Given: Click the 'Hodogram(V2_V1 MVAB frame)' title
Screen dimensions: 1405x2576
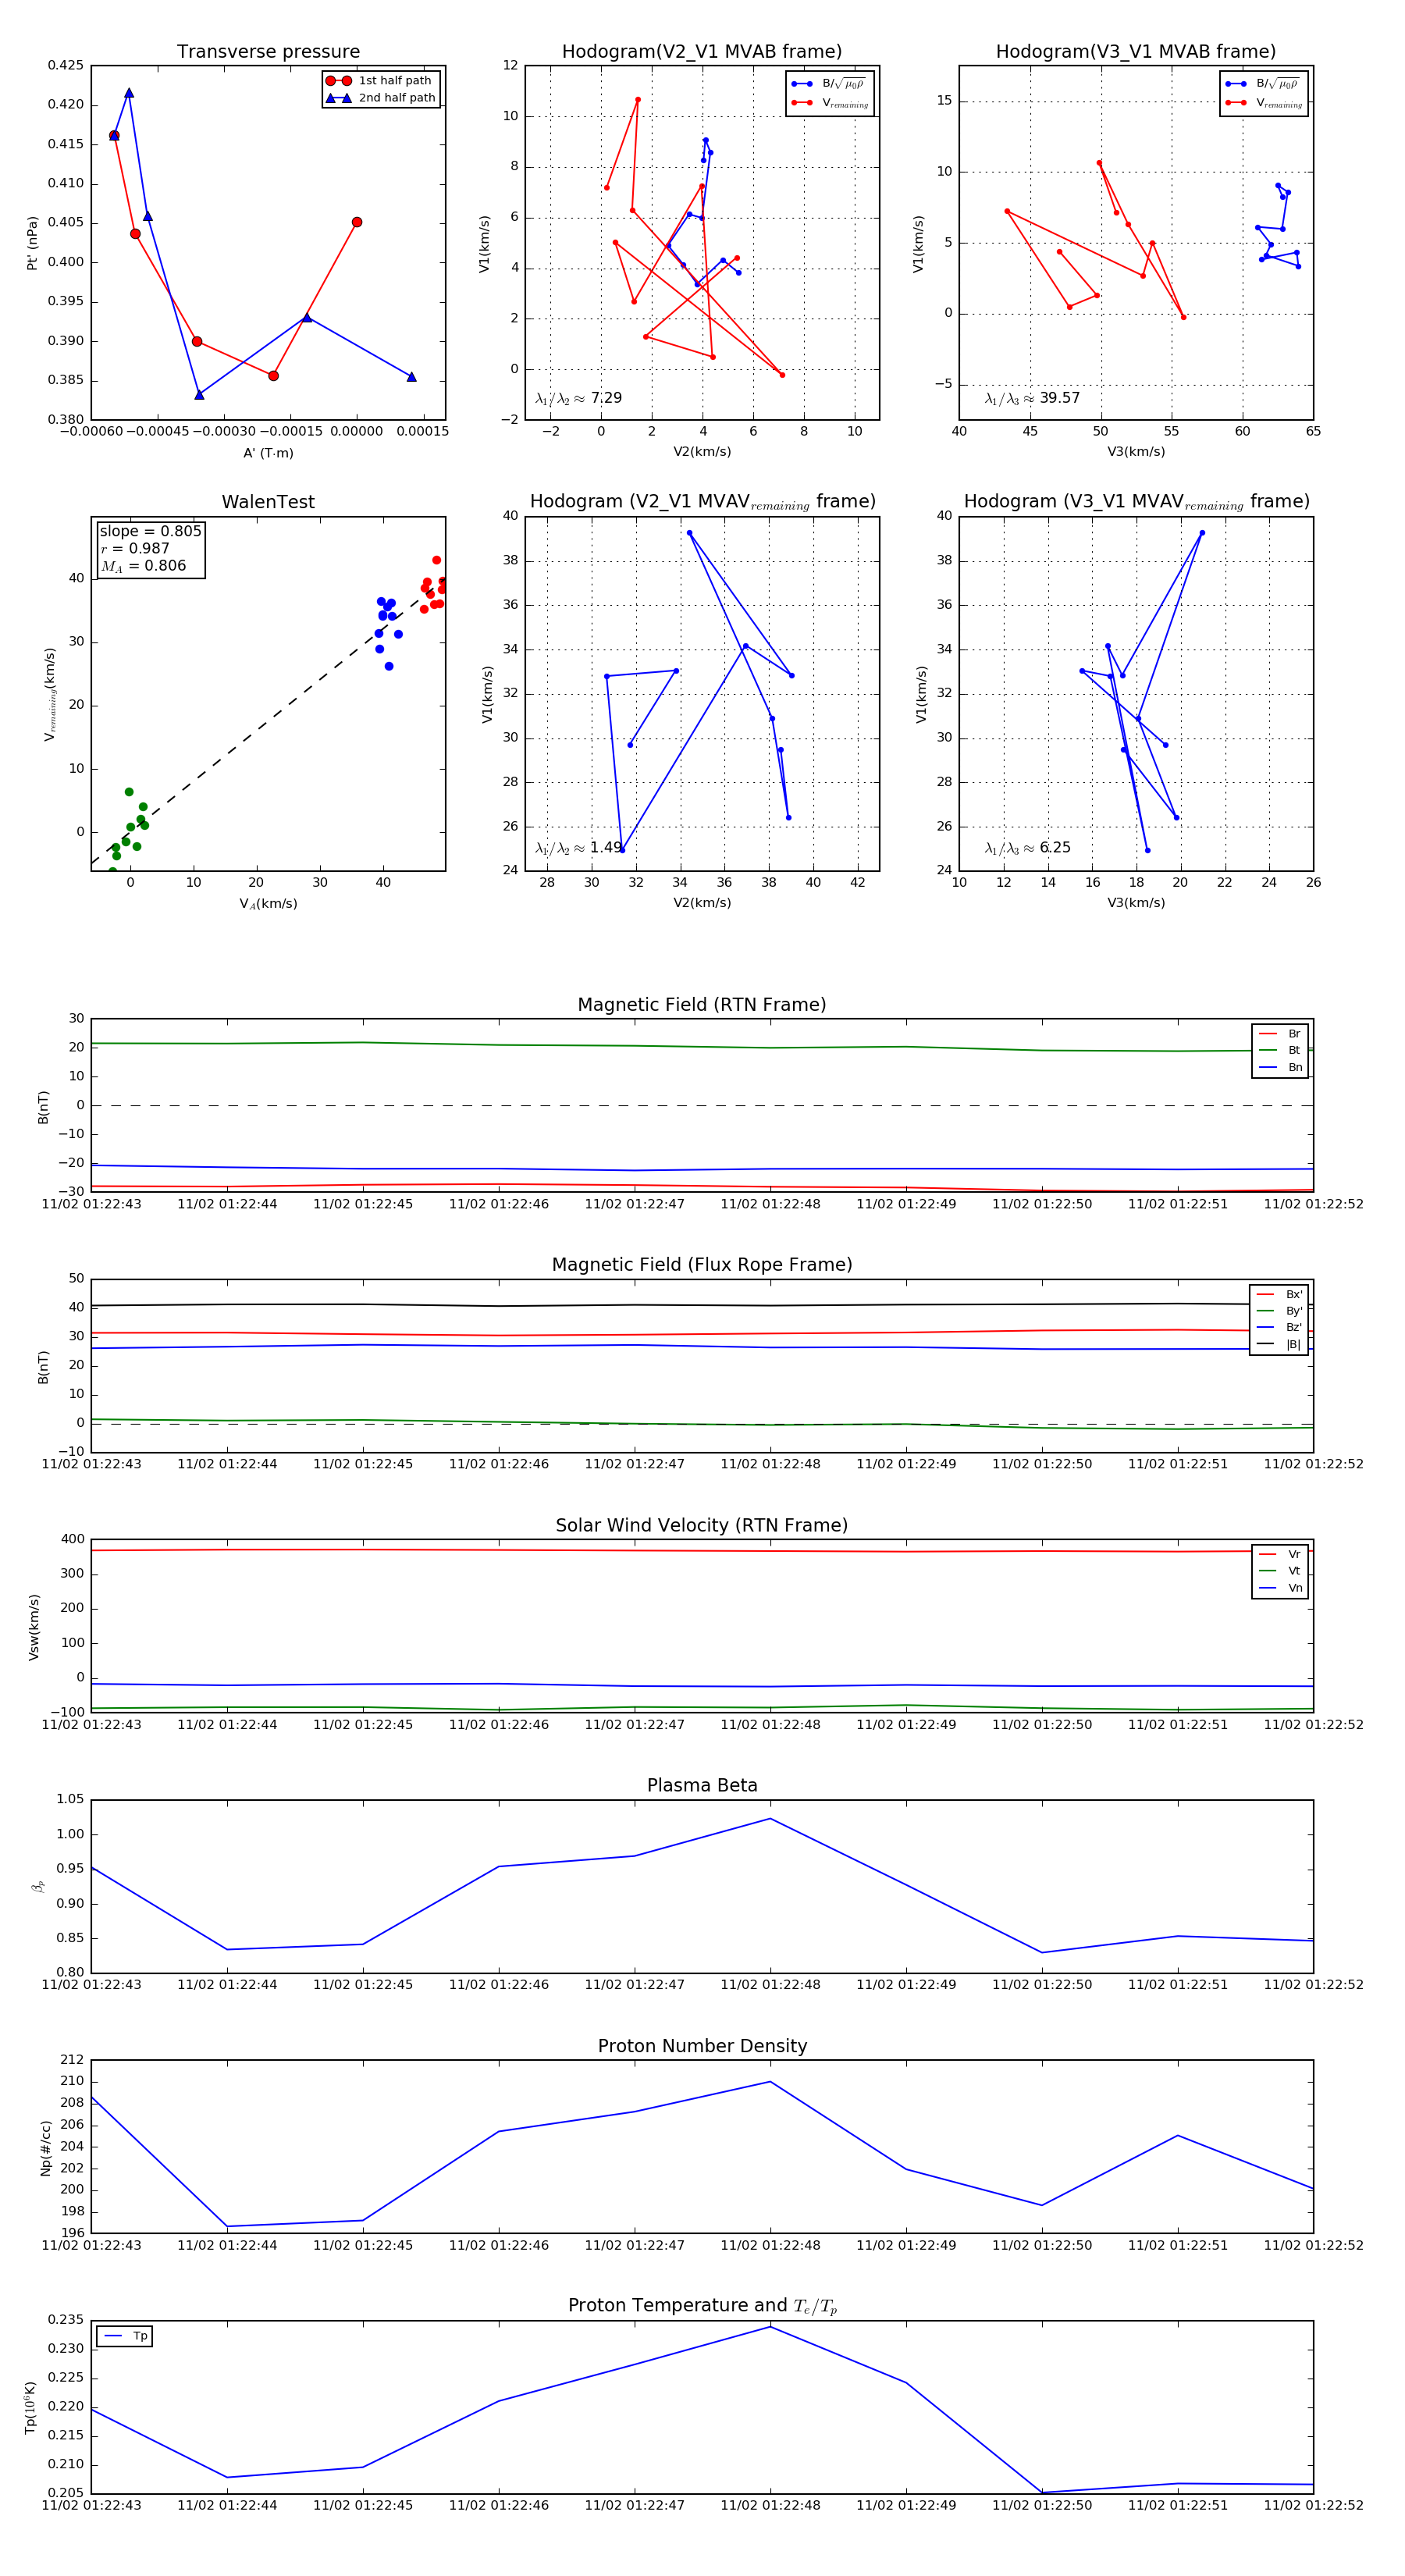Looking at the screenshot, I should pyautogui.click(x=702, y=52).
